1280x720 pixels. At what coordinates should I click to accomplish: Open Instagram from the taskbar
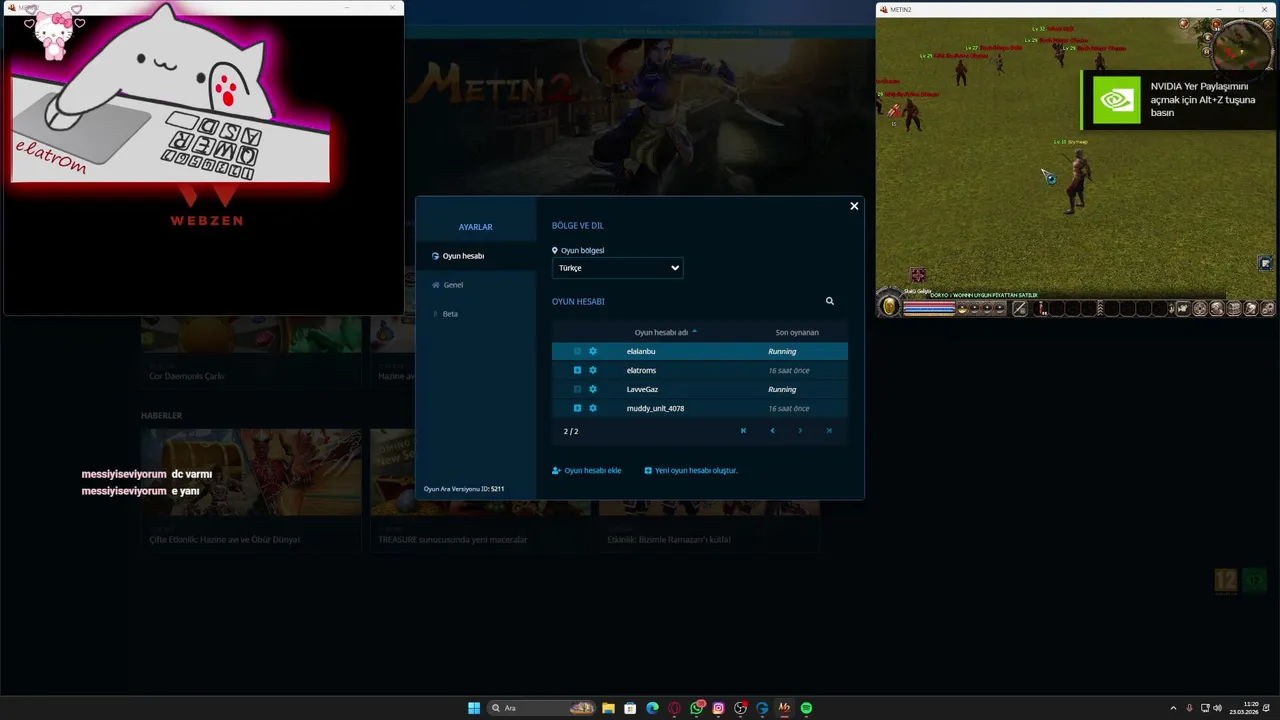click(718, 708)
